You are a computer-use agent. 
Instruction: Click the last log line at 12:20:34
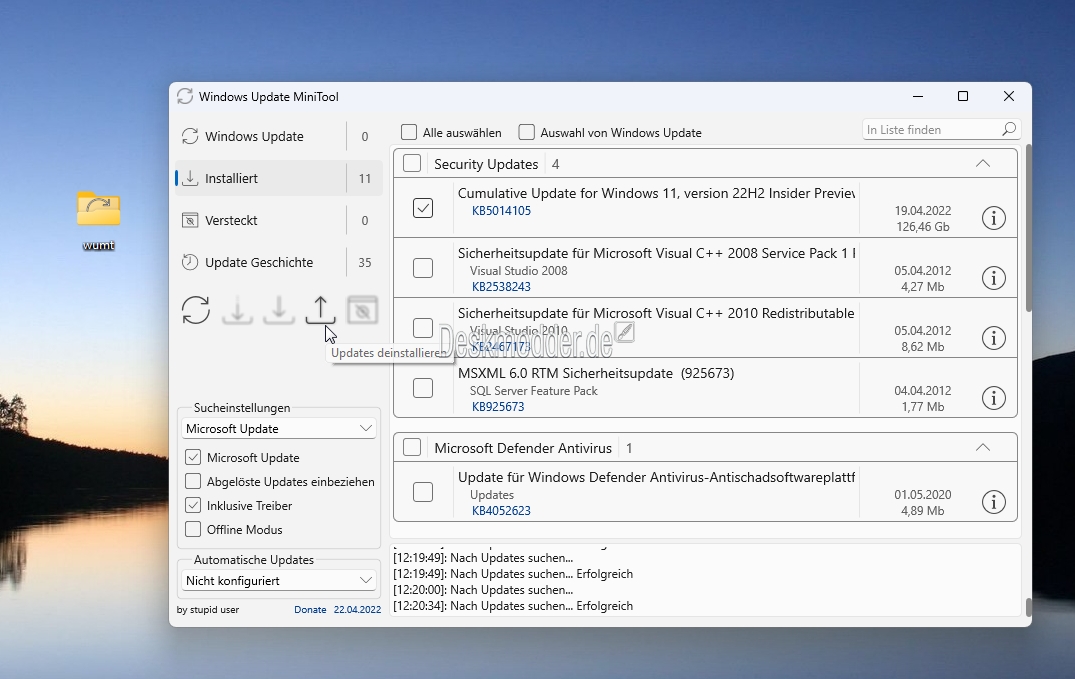(x=513, y=606)
